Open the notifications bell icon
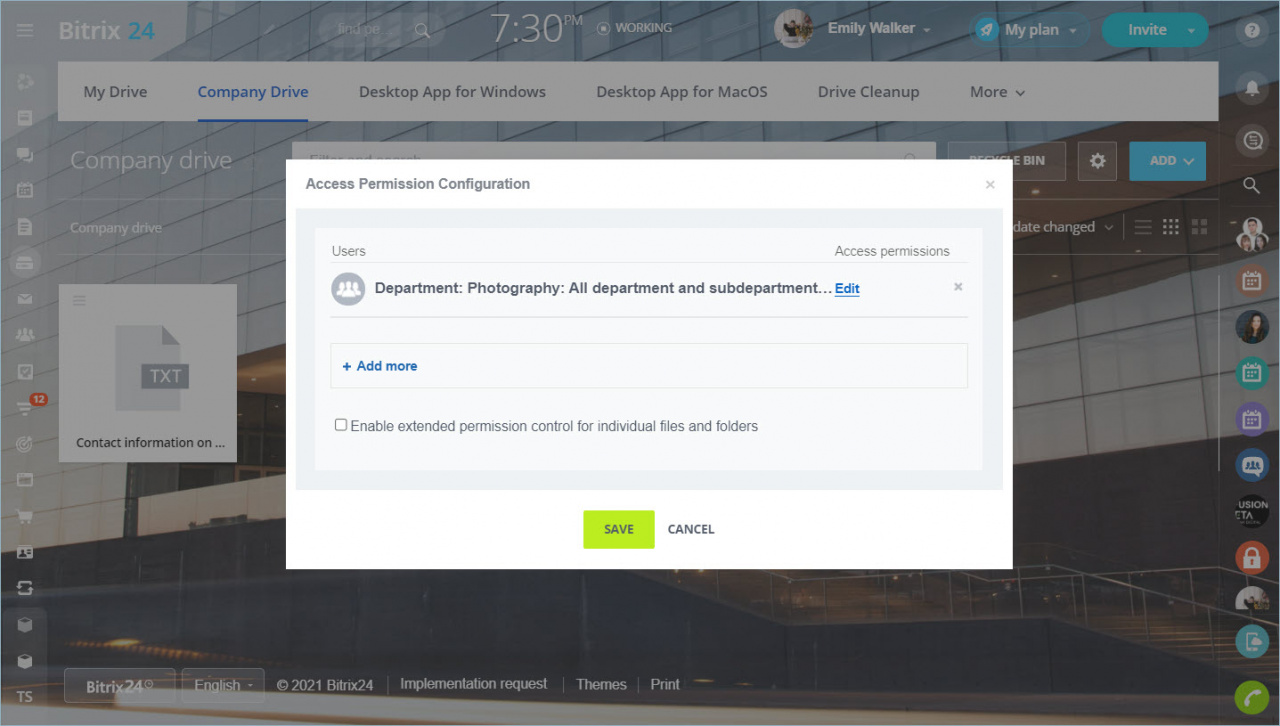 [1252, 88]
